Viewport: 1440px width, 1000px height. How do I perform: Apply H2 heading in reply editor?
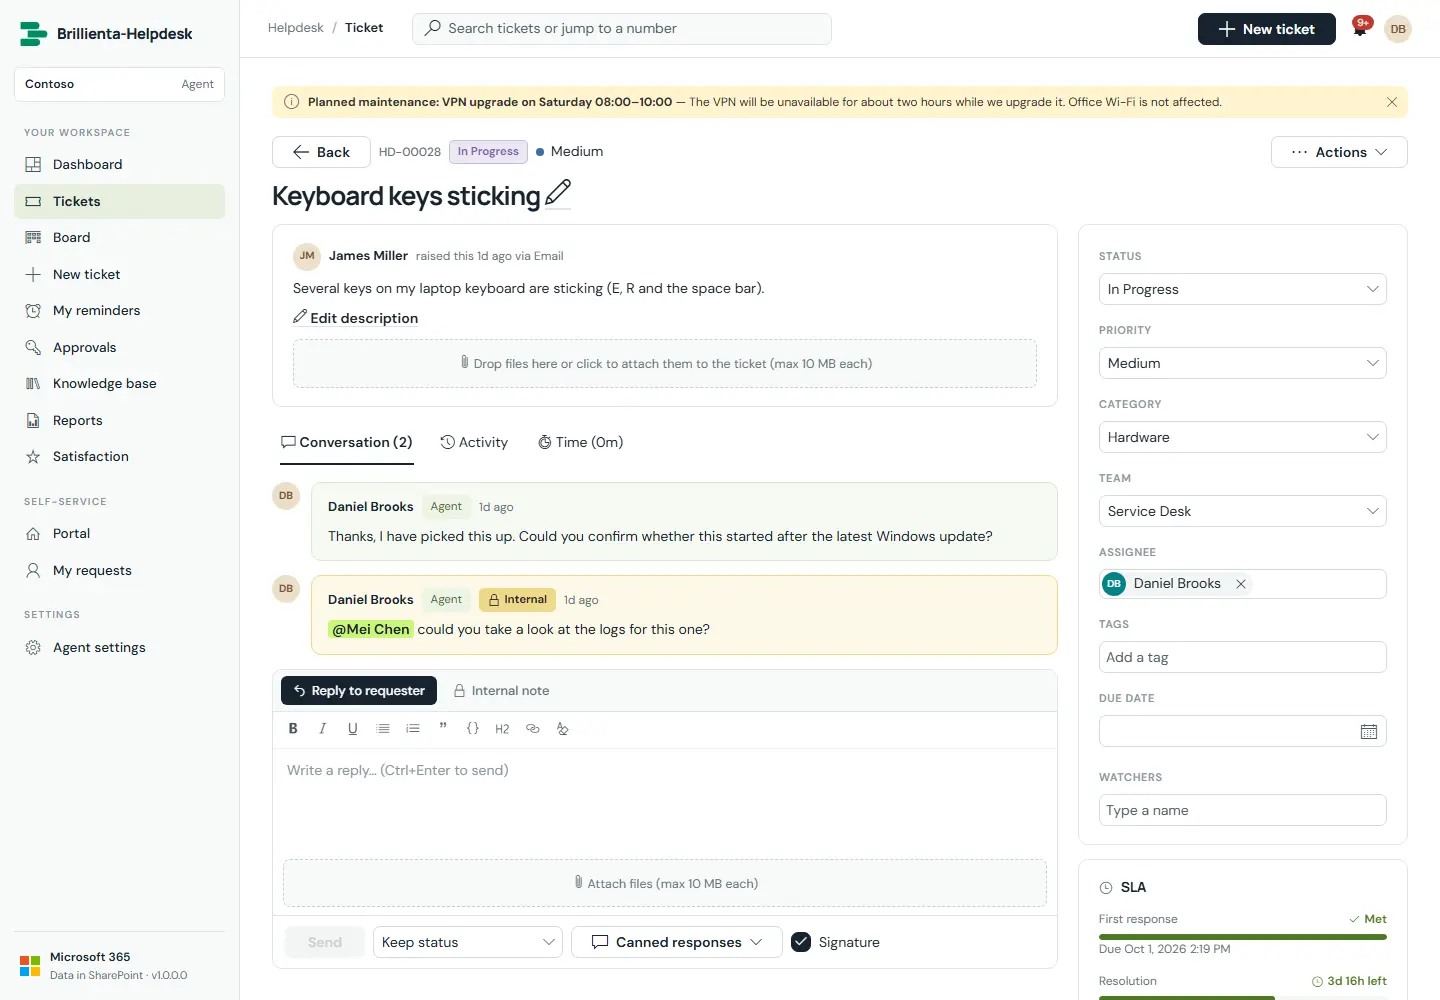tap(502, 729)
